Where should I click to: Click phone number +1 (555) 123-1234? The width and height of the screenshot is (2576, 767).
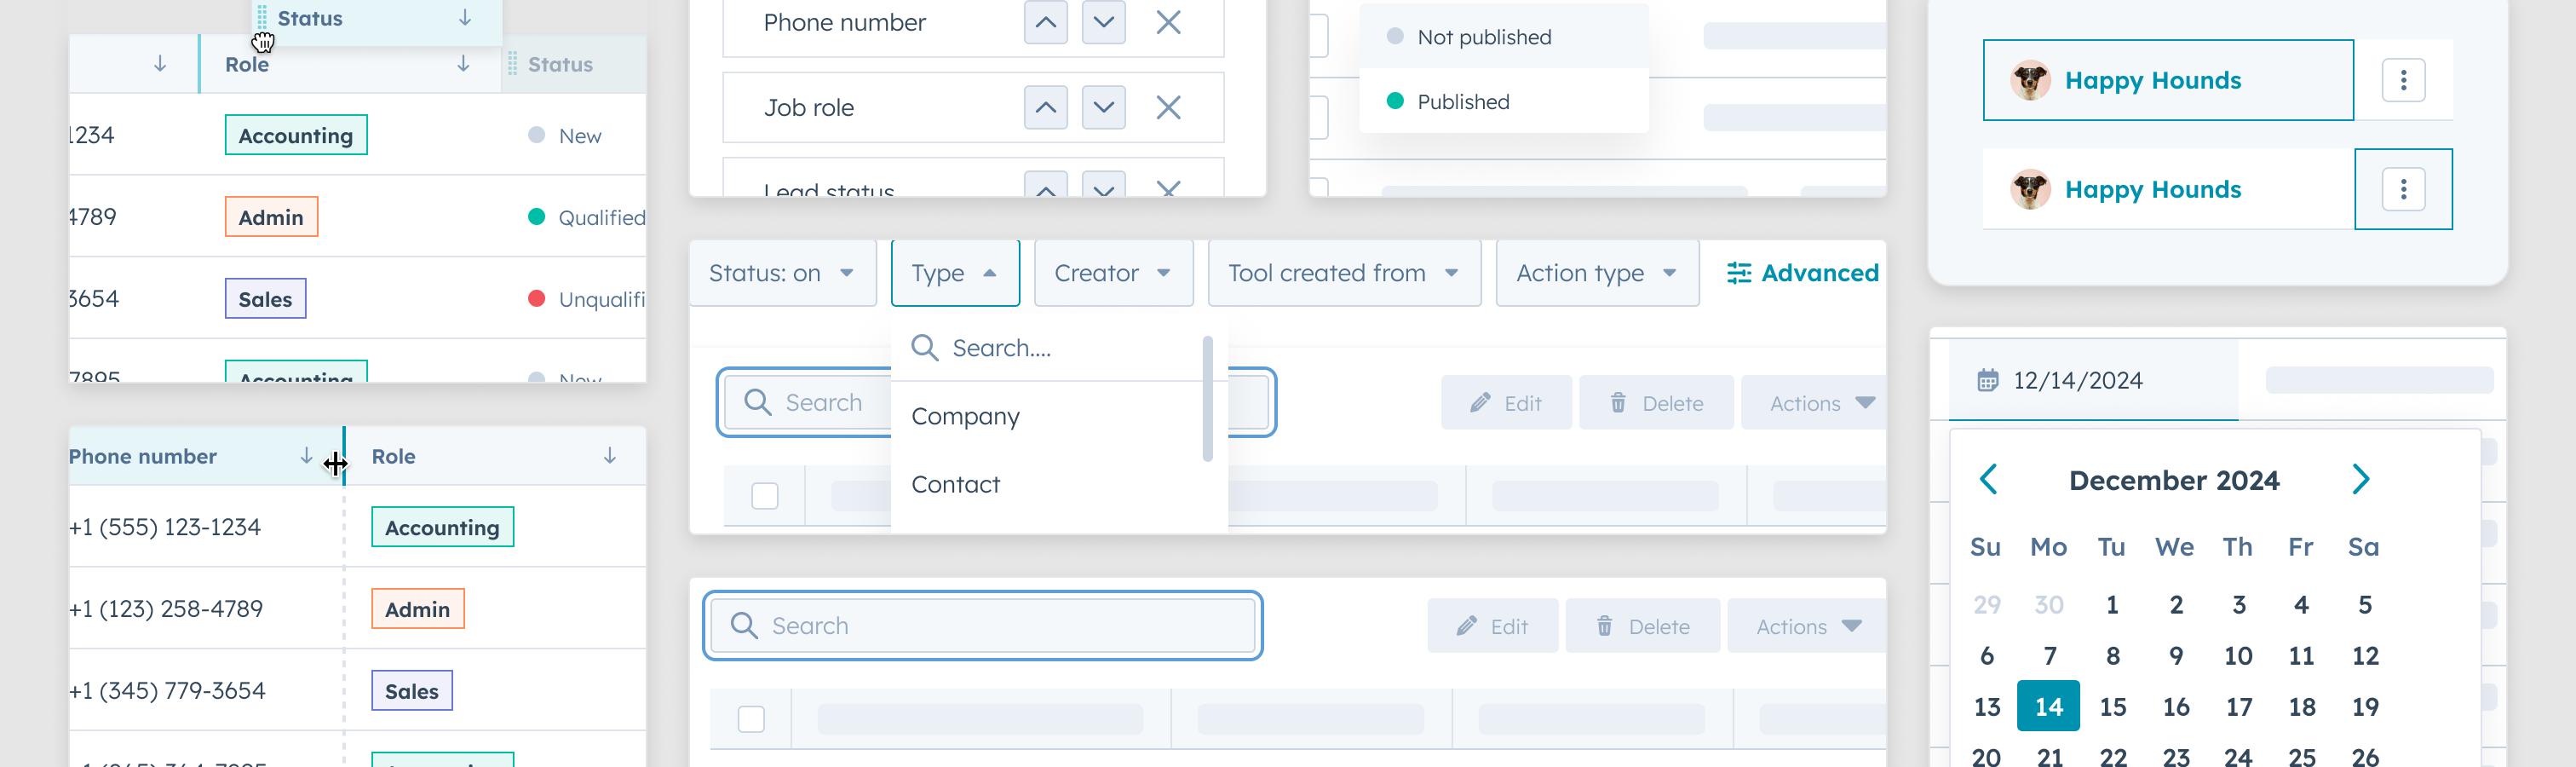coord(165,527)
